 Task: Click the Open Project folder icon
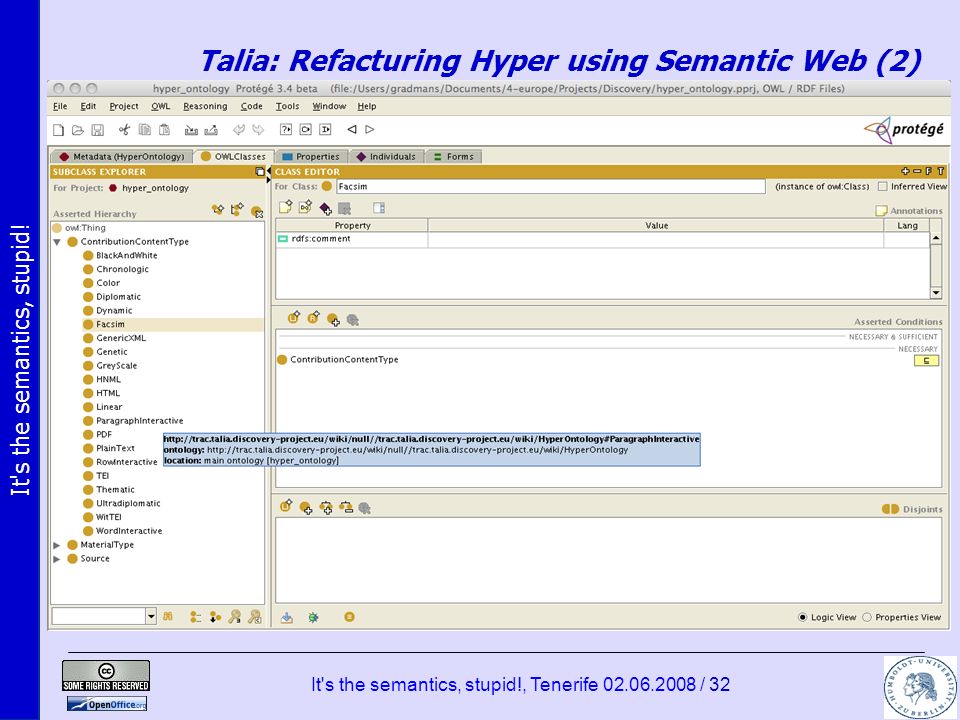[x=78, y=130]
